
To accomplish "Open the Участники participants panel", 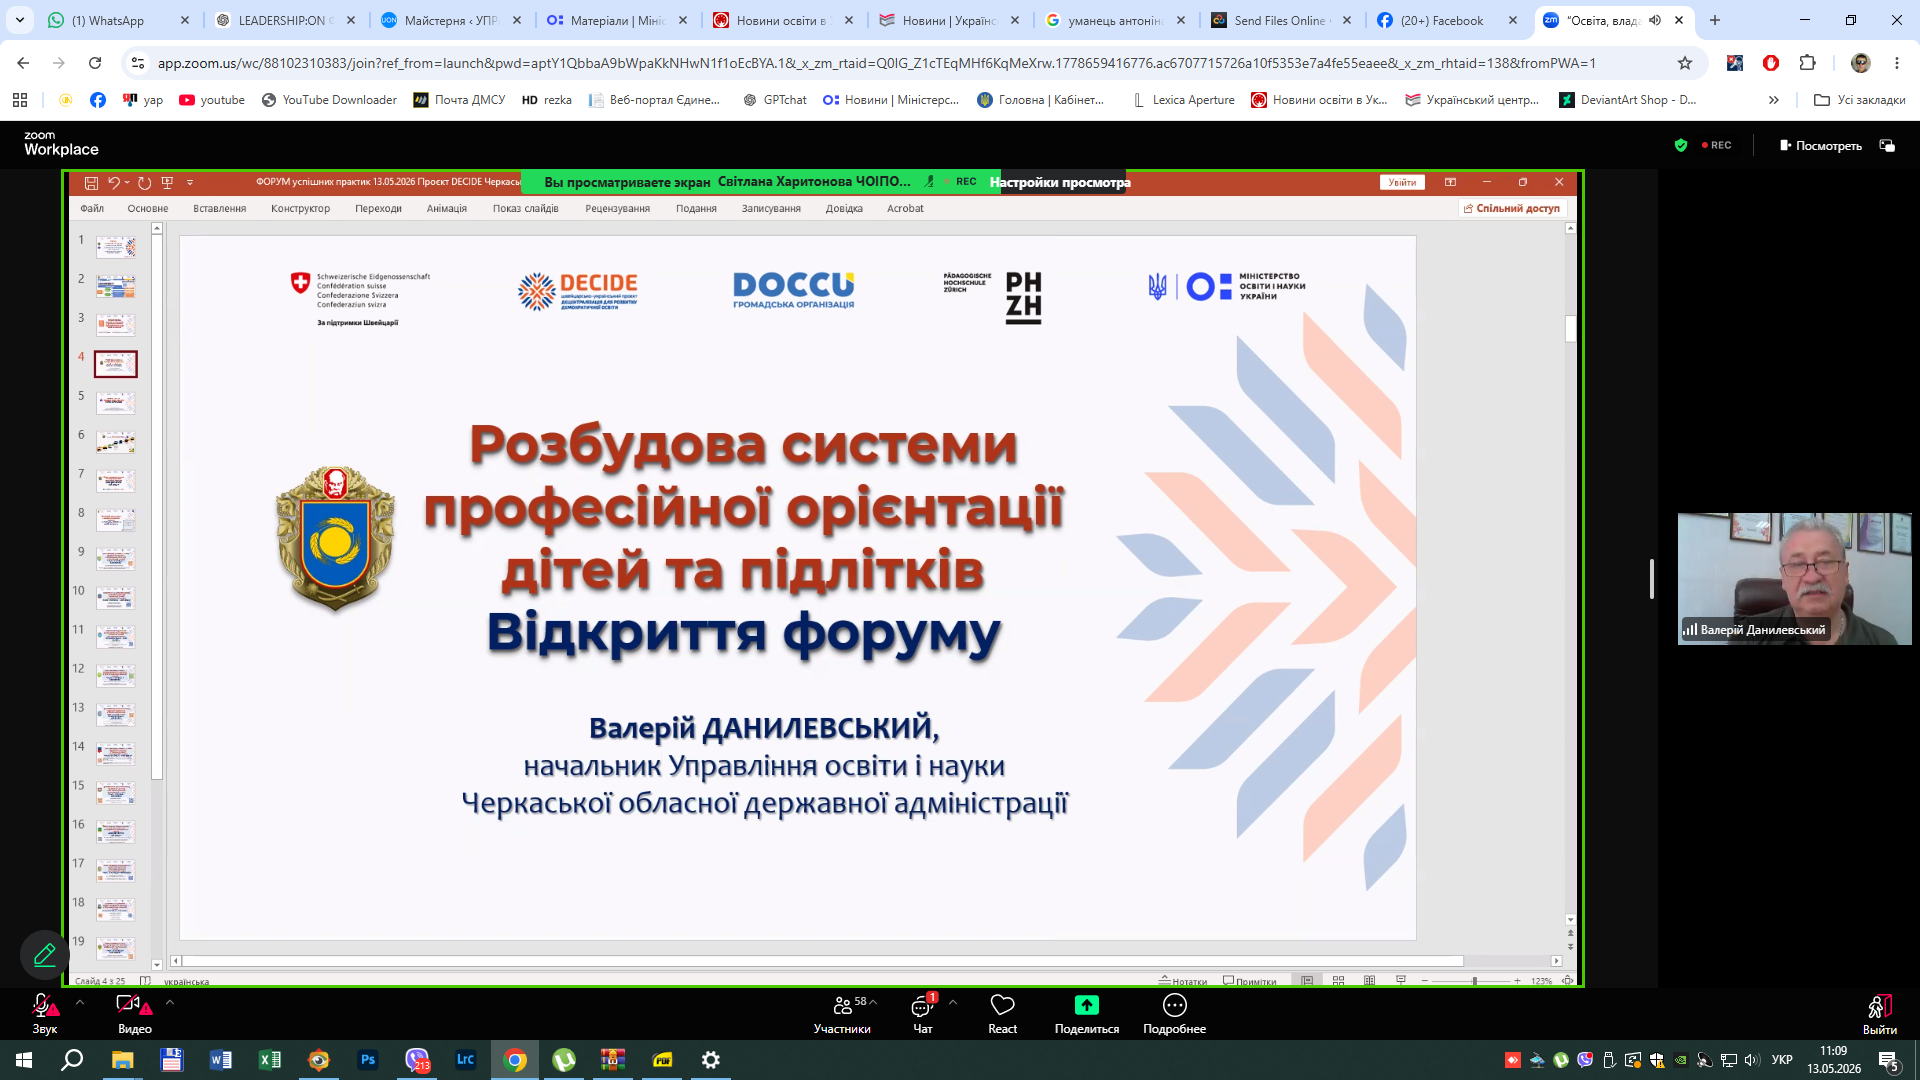I will 842,1013.
